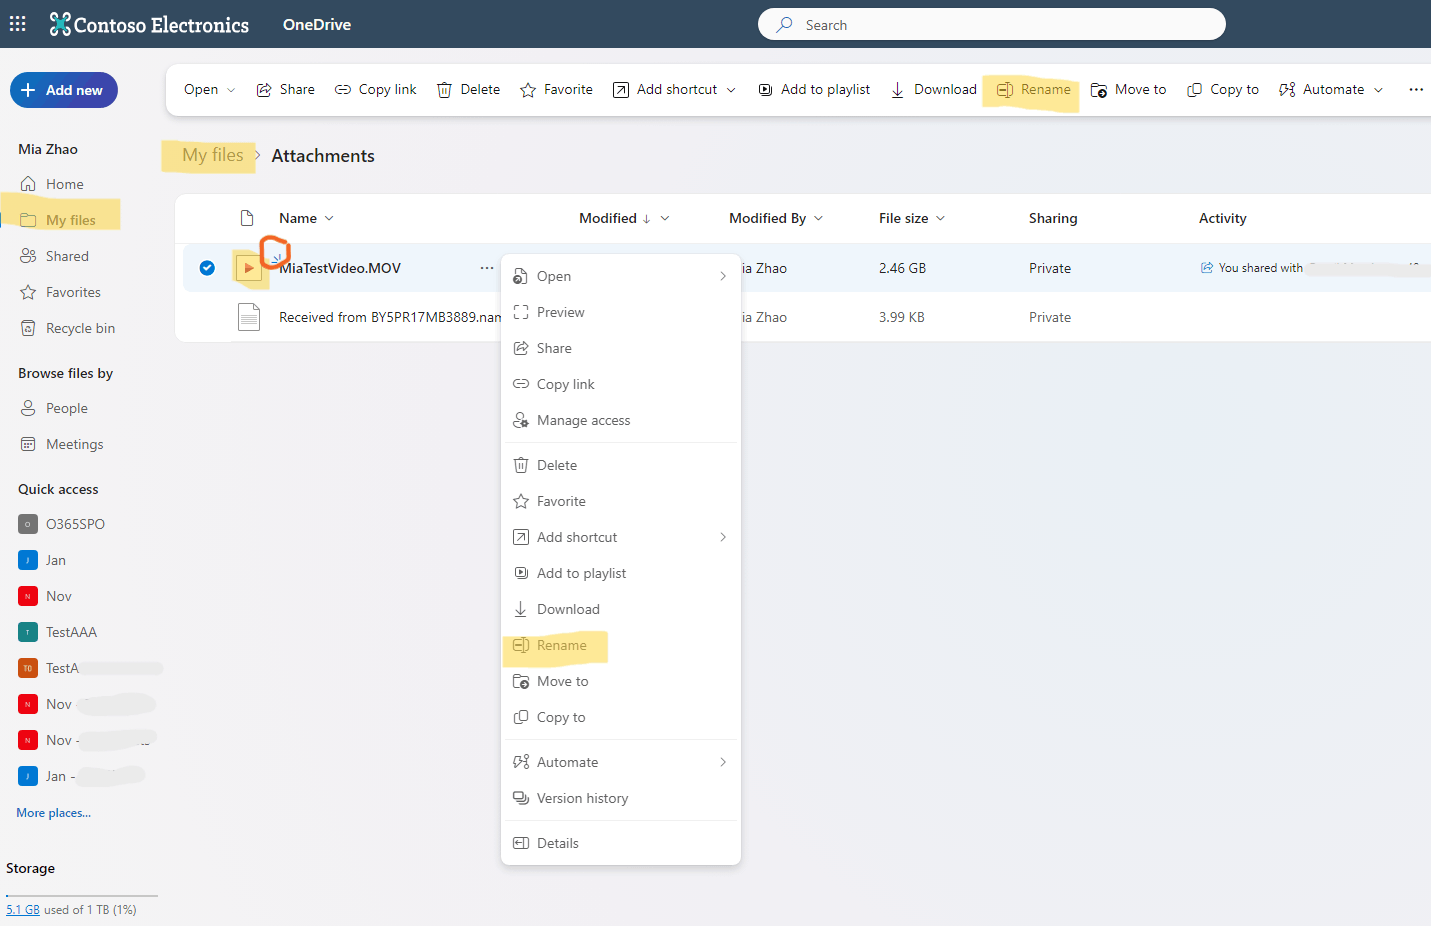This screenshot has height=926, width=1431.
Task: Click the Add new button
Action: click(x=64, y=90)
